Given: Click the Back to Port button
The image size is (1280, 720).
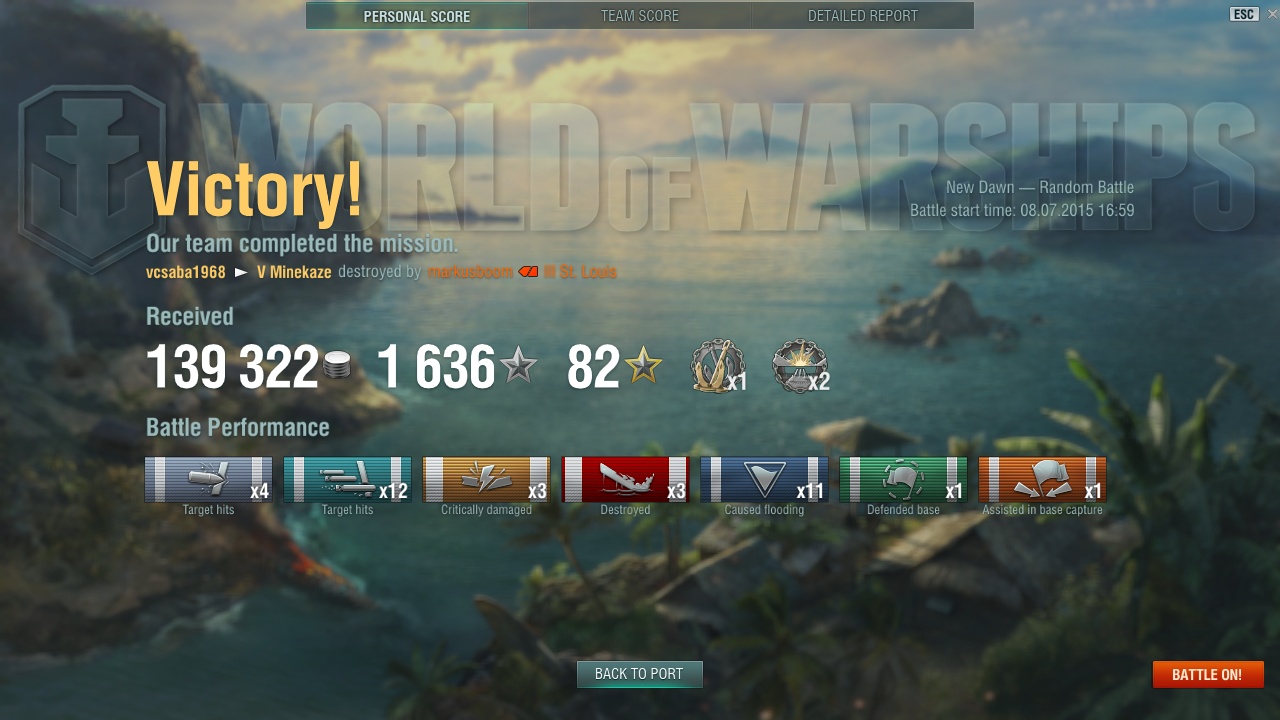Looking at the screenshot, I should tap(639, 674).
